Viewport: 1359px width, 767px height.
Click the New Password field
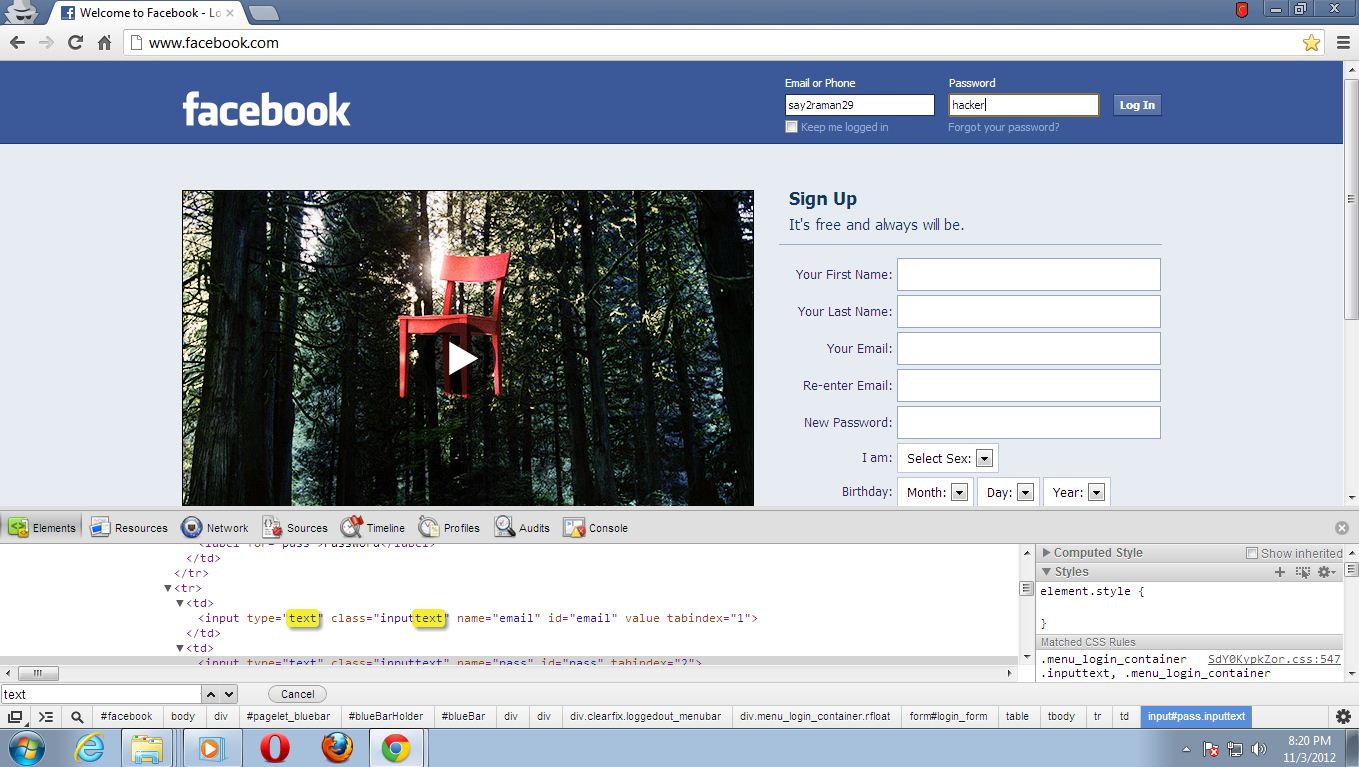(x=1029, y=422)
